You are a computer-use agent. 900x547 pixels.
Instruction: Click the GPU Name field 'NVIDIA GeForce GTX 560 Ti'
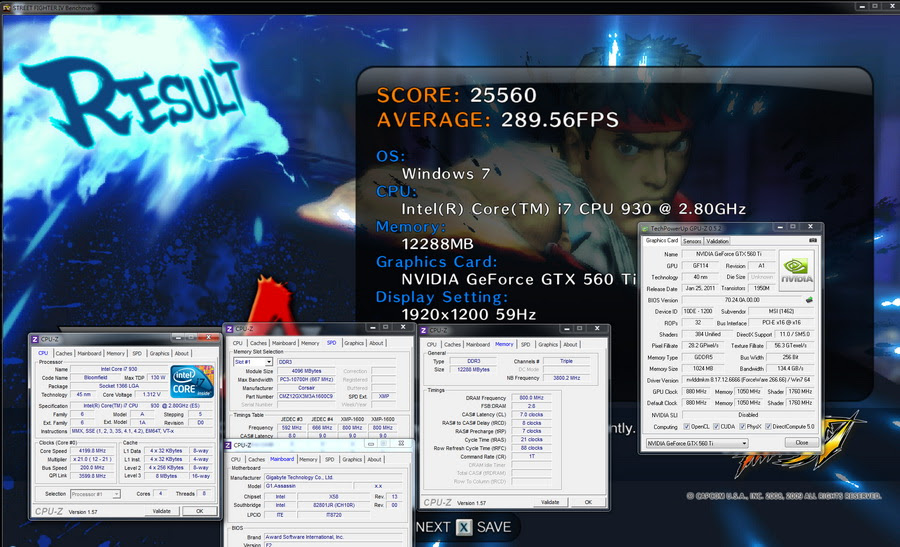point(728,254)
